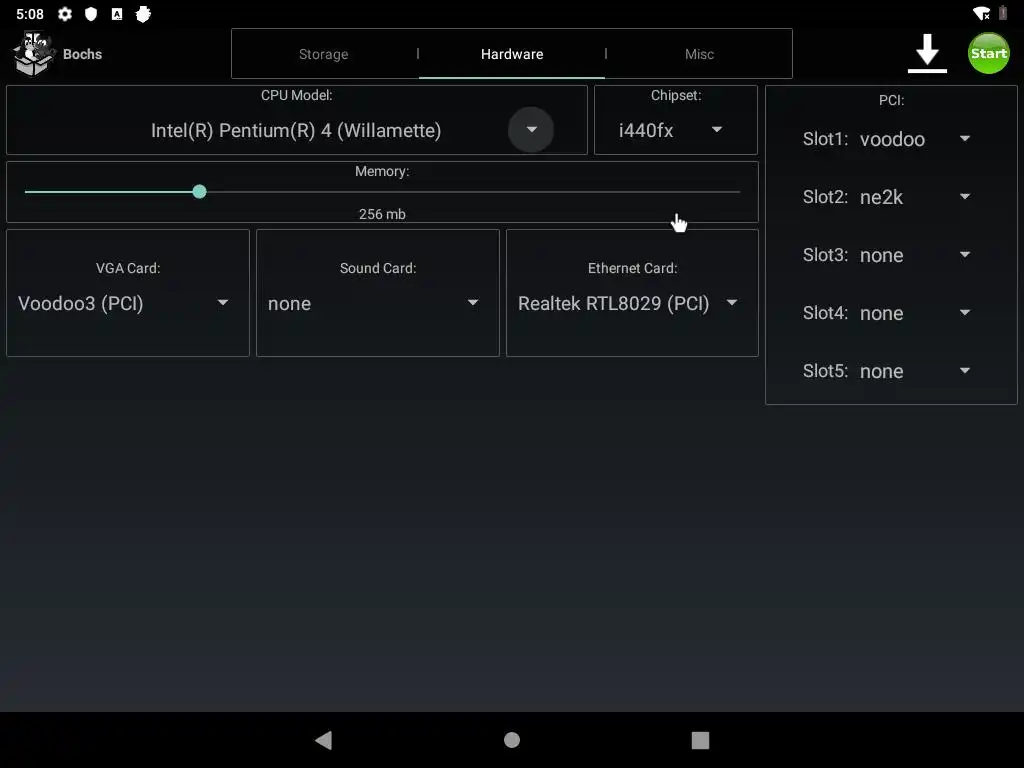Screen dimensions: 1024x768
Task: Switch to the Storage tab
Action: (323, 54)
